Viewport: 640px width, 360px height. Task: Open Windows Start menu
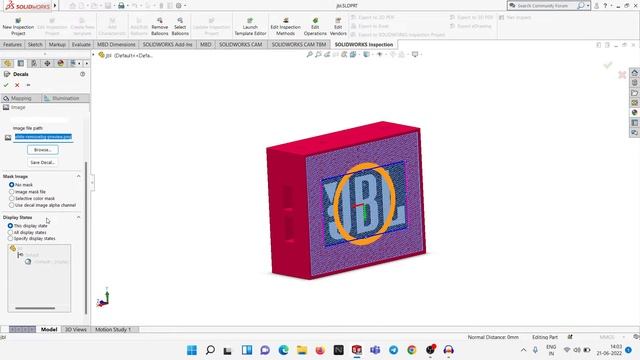tap(191, 350)
